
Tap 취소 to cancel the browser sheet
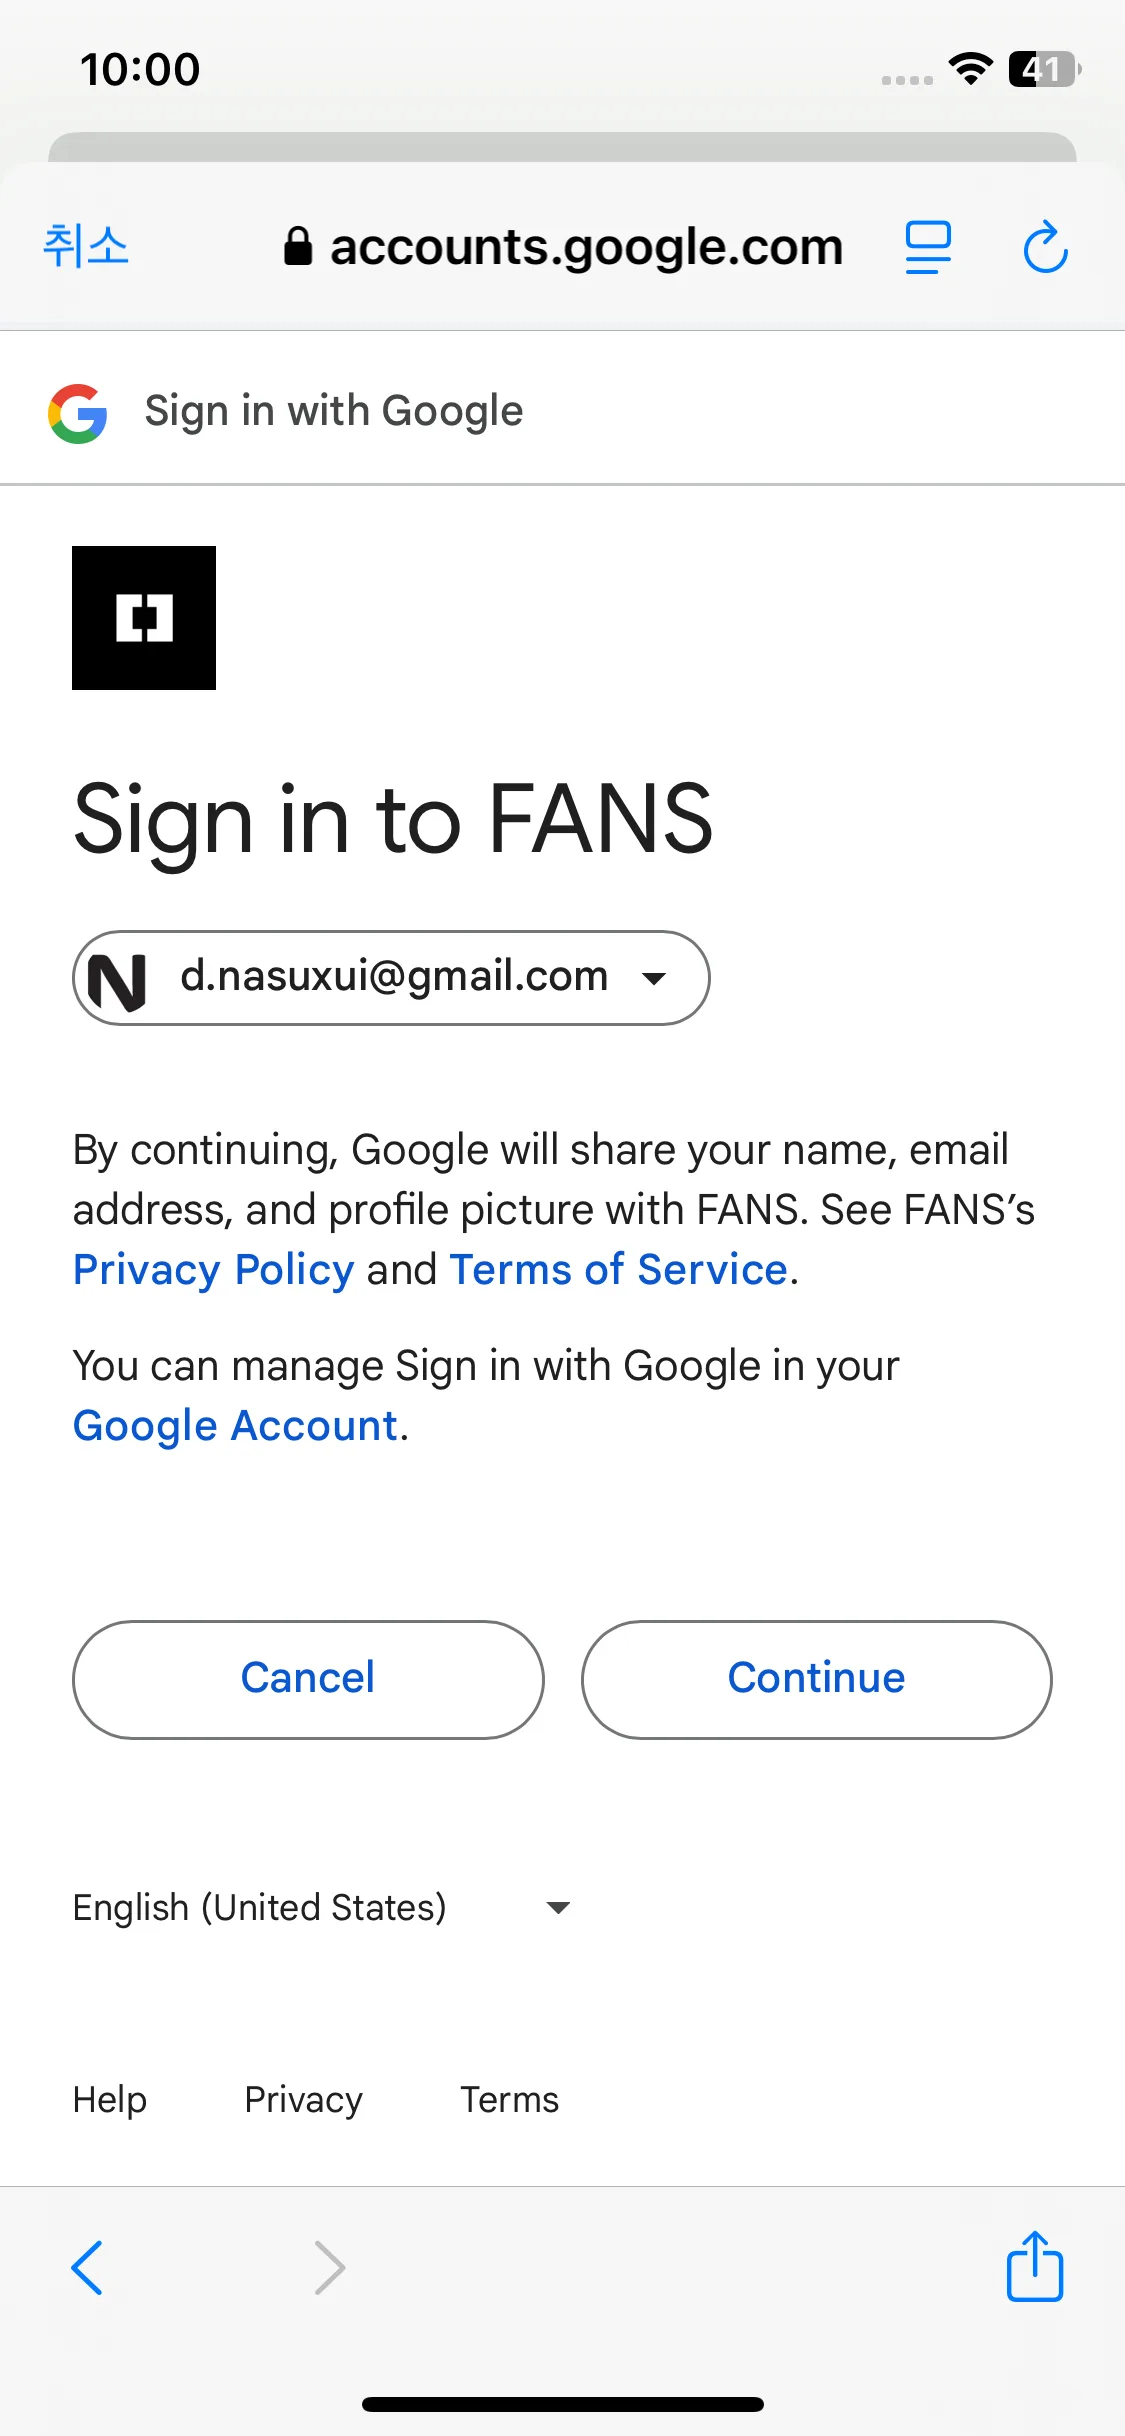86,246
